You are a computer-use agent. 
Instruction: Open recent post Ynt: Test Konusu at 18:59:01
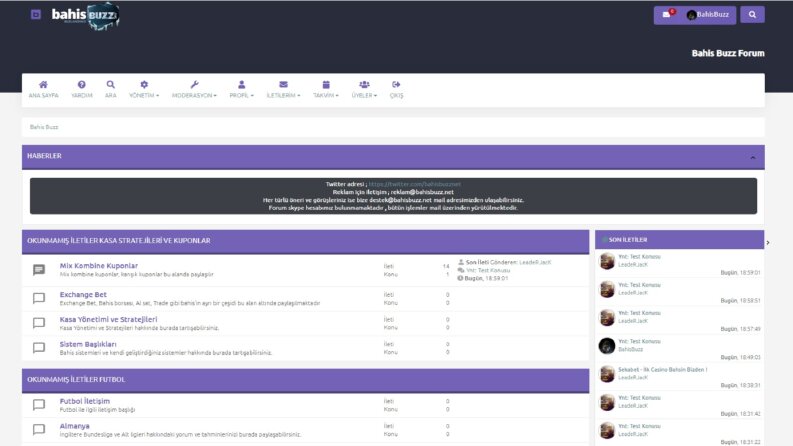(x=639, y=256)
